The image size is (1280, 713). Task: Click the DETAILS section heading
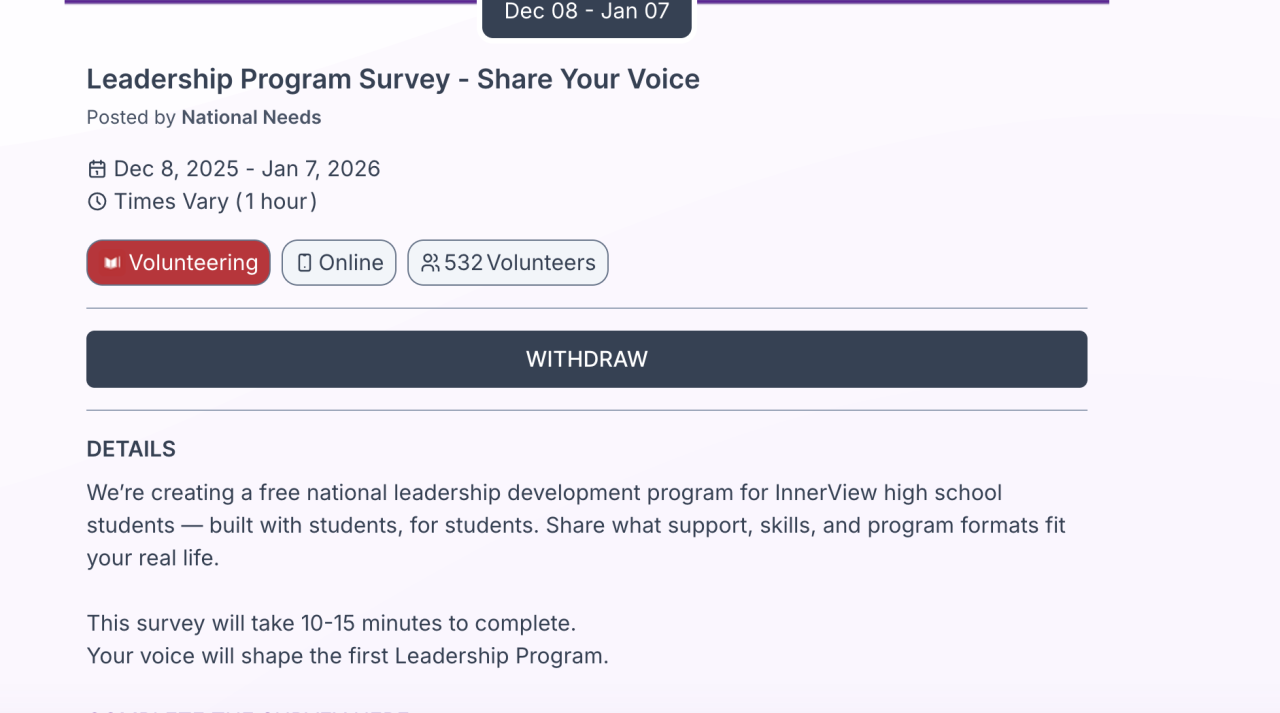click(x=131, y=449)
